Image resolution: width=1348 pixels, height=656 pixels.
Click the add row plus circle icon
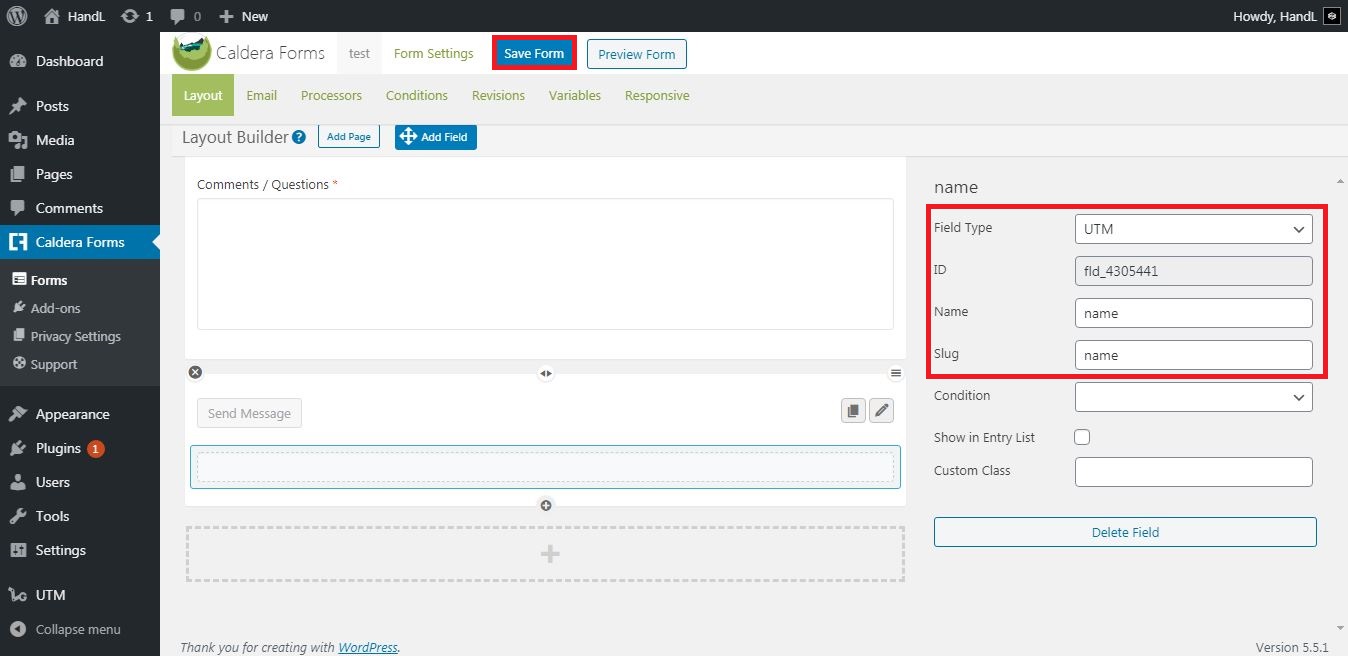[x=546, y=505]
